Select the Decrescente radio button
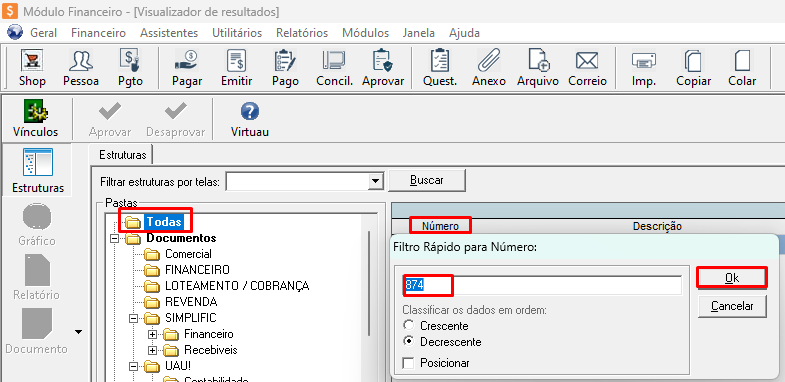The image size is (785, 382). point(409,341)
